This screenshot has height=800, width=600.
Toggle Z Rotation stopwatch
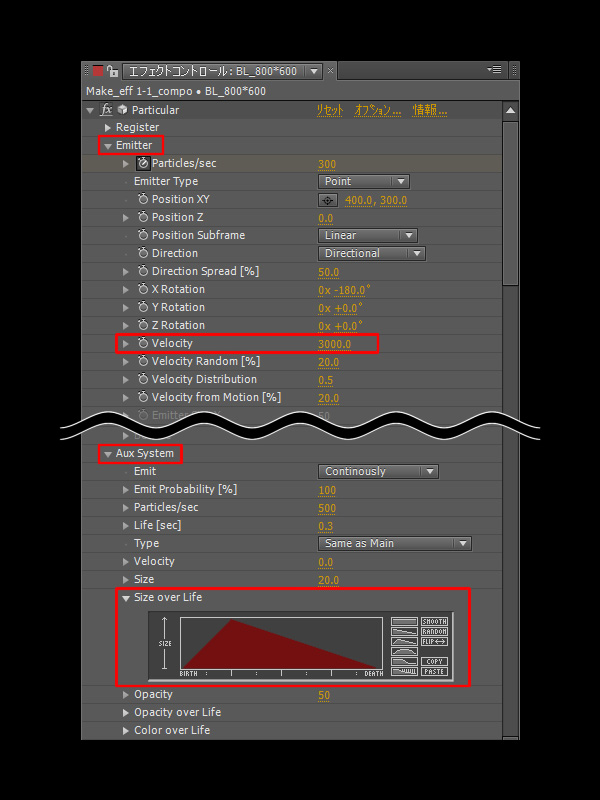click(x=143, y=325)
